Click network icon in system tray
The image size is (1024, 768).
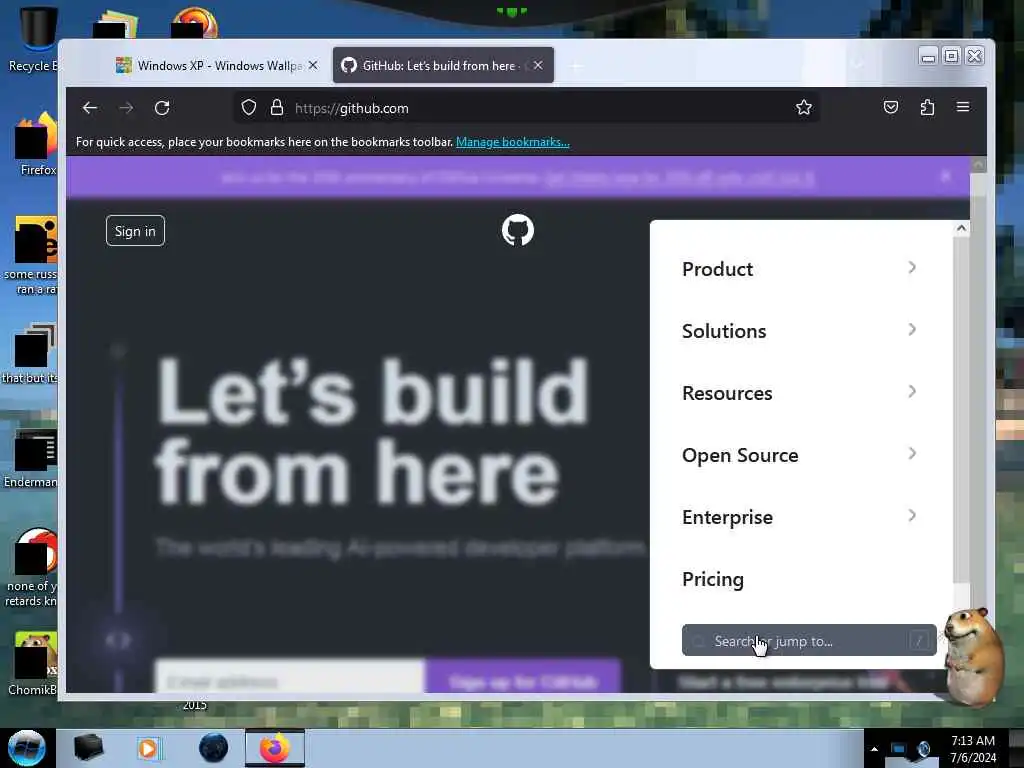[x=899, y=749]
